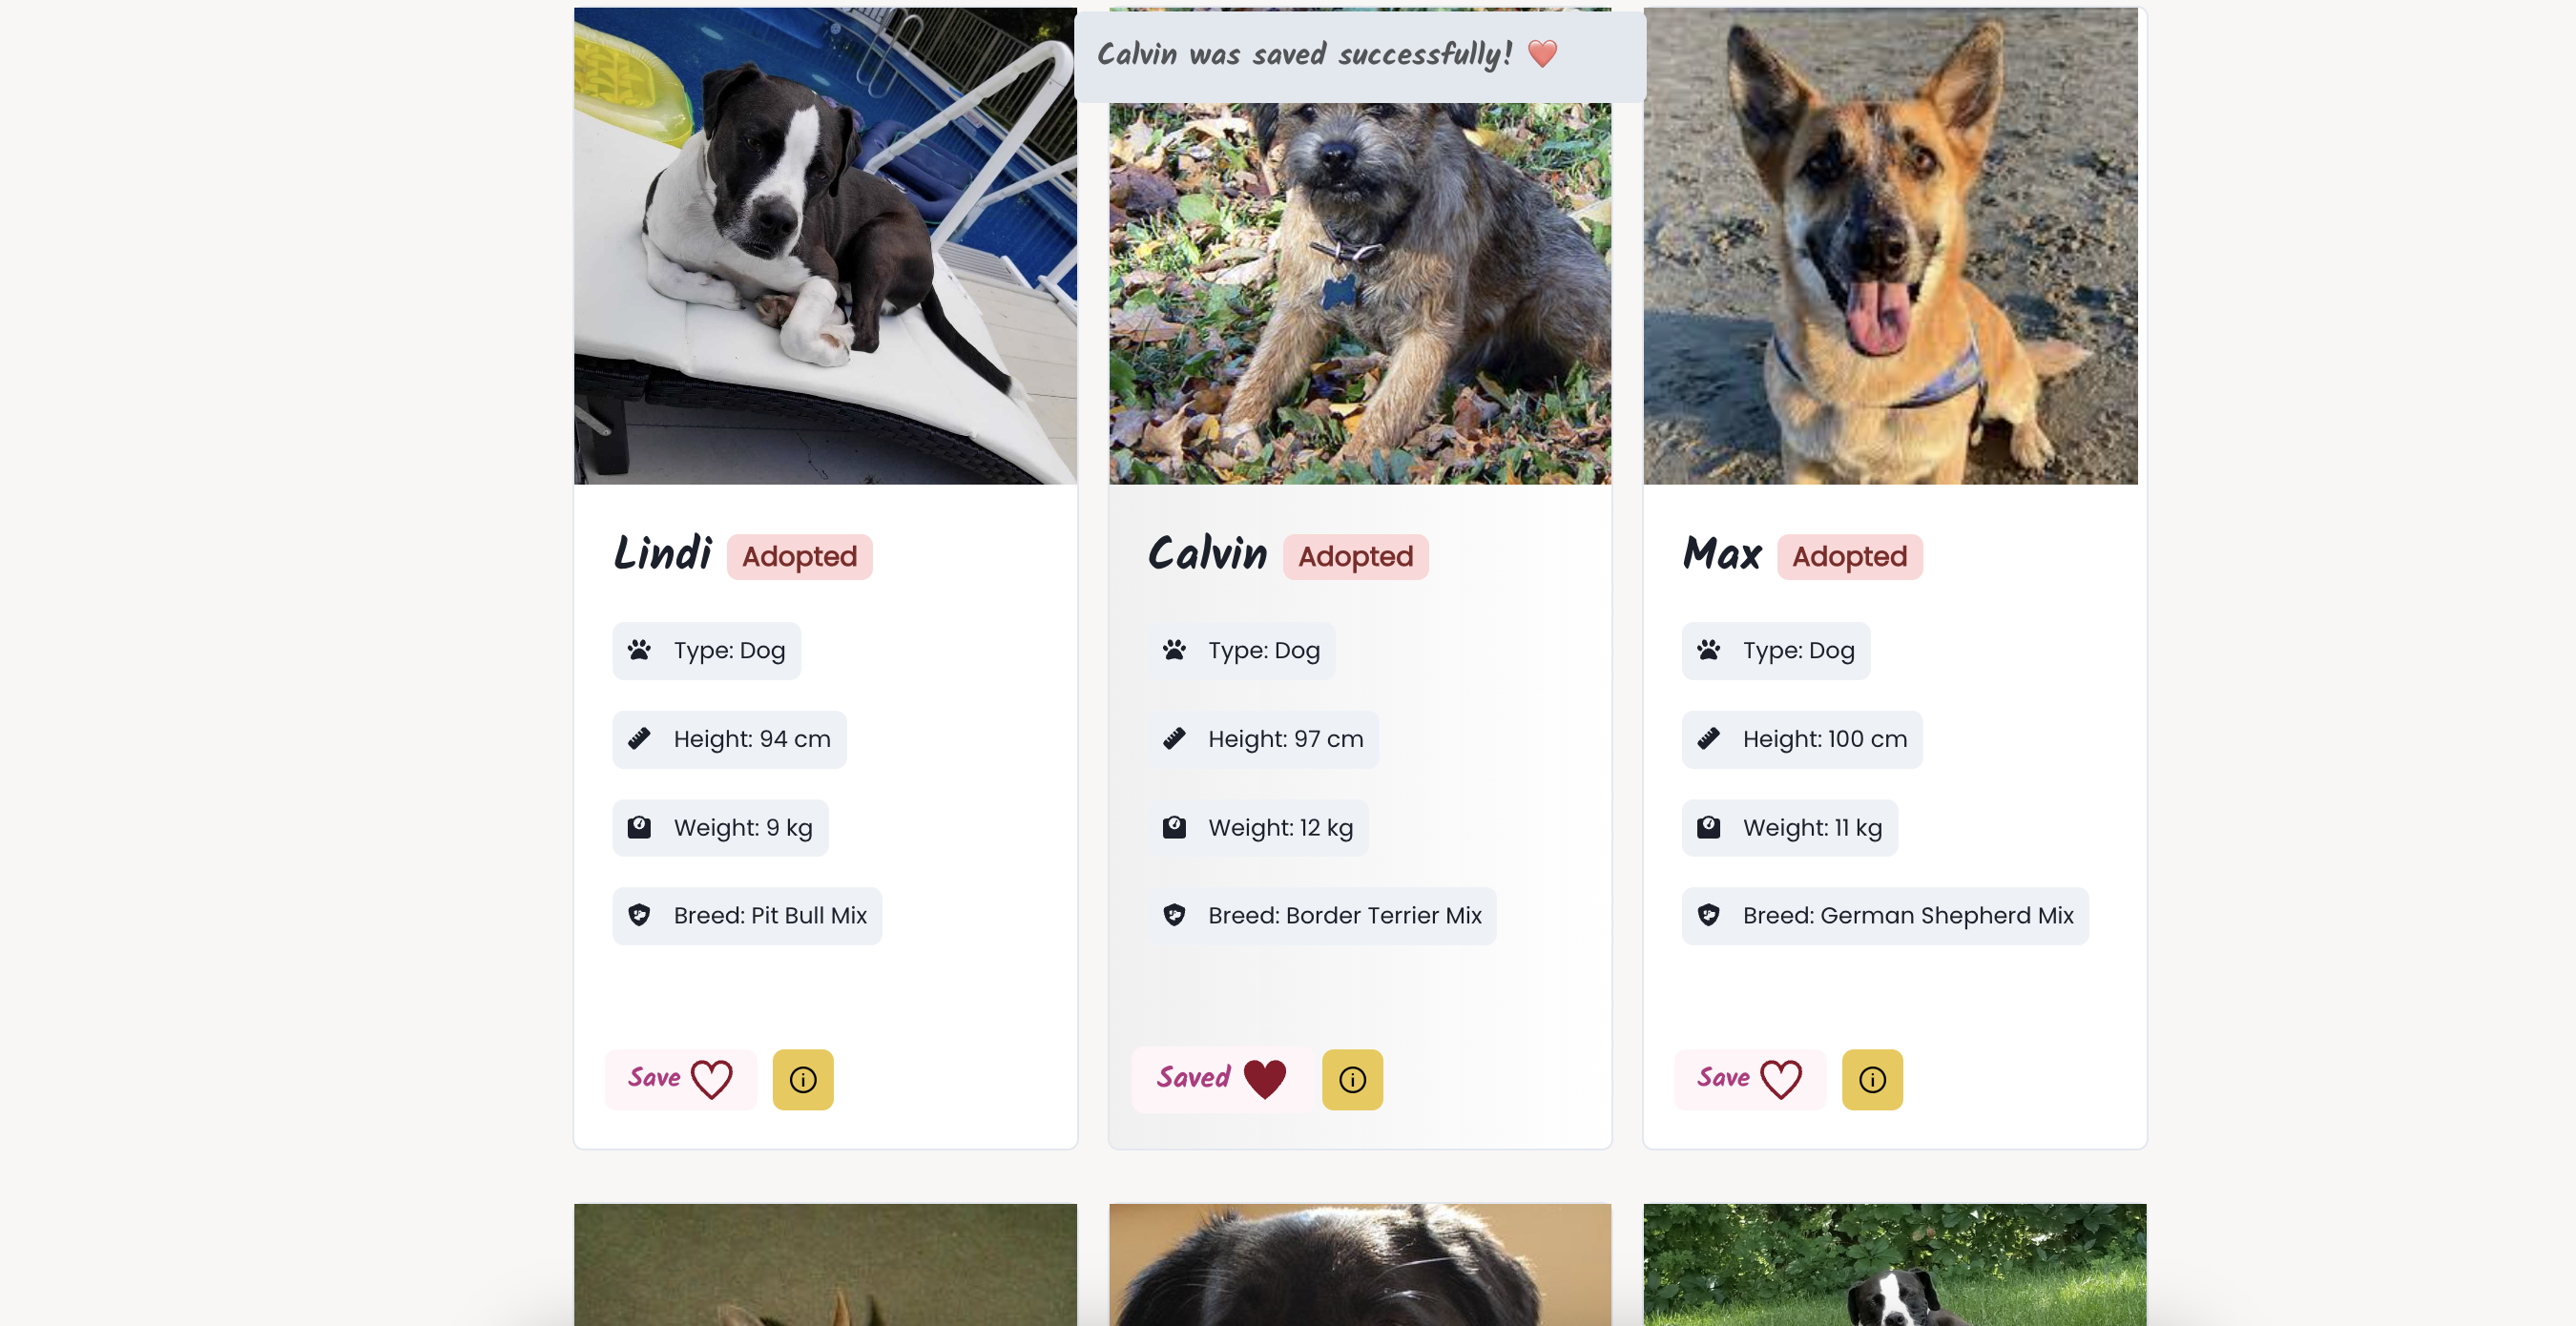The height and width of the screenshot is (1326, 2576).
Task: Click the info icon on Max's card
Action: click(x=1872, y=1080)
